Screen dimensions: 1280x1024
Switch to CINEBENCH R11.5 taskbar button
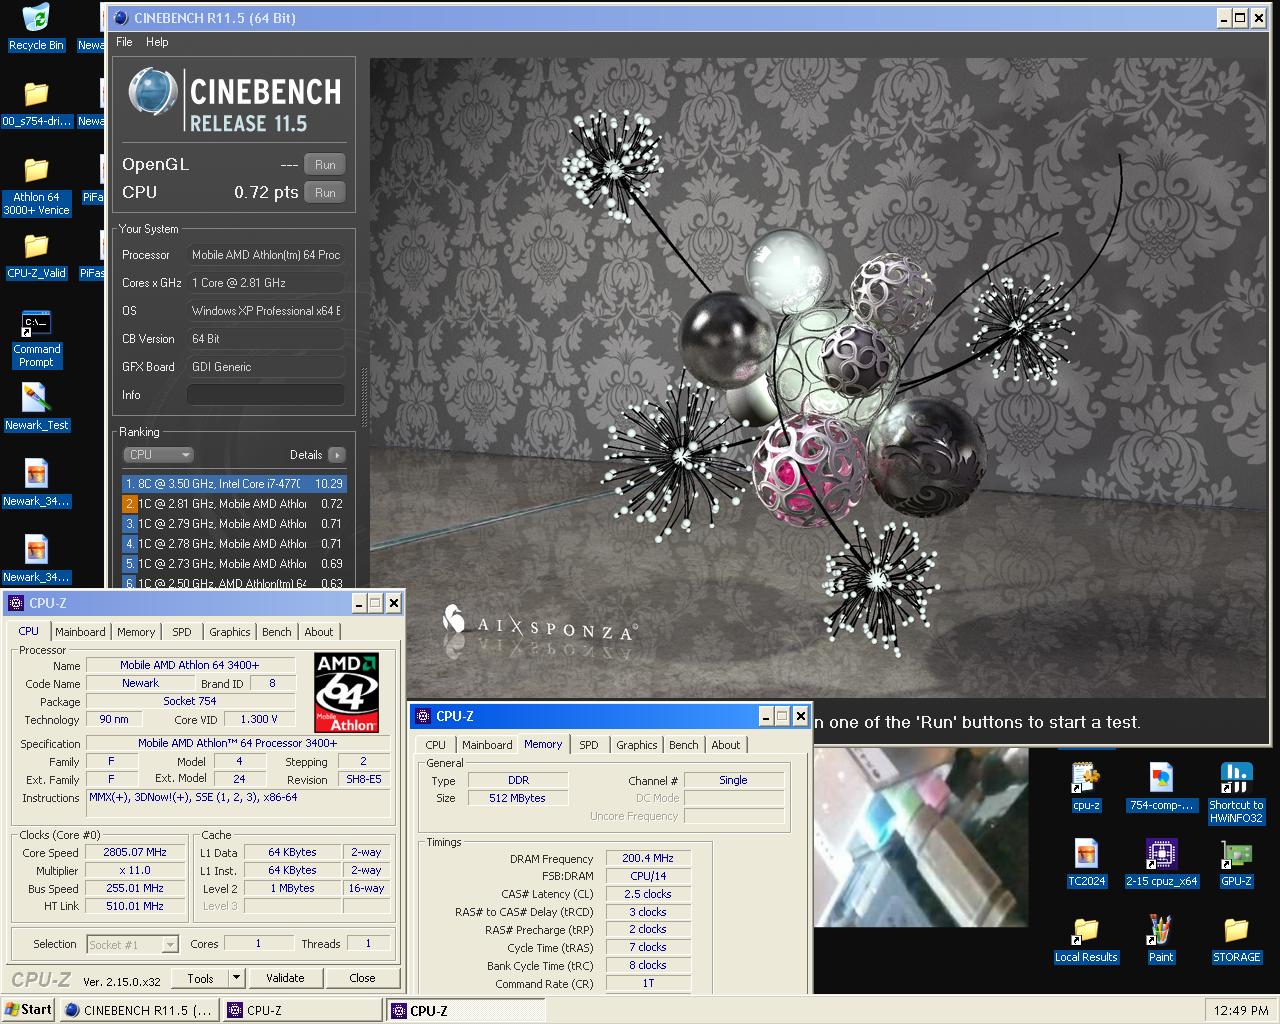click(140, 1010)
